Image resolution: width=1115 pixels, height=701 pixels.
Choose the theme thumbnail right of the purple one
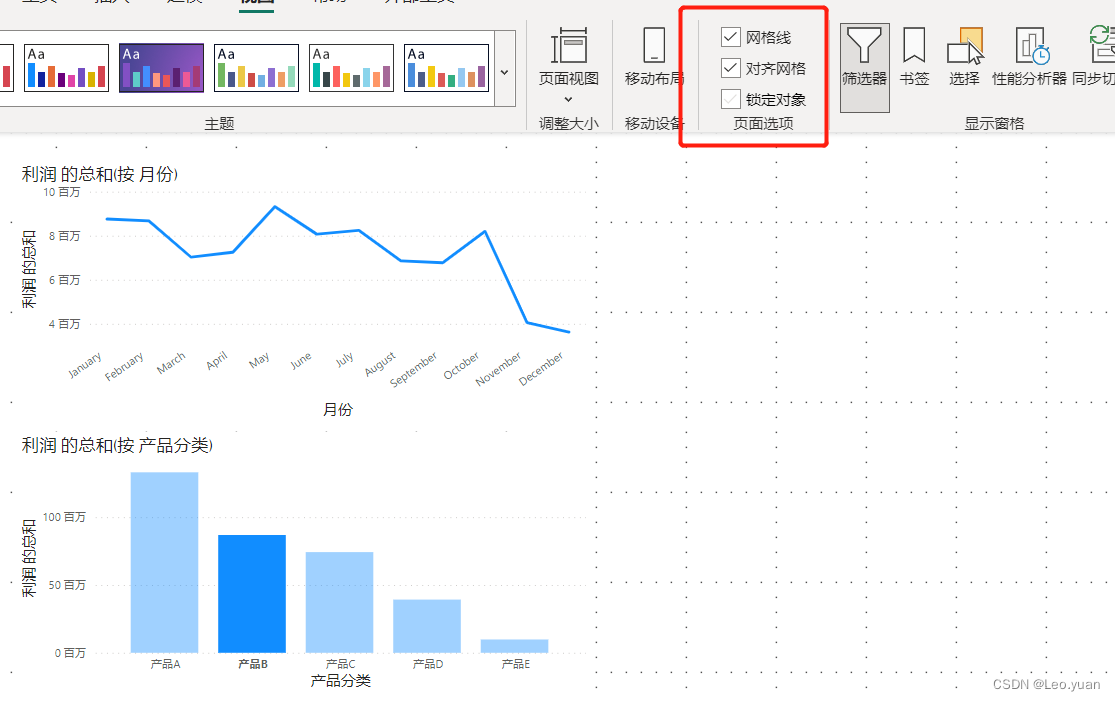pyautogui.click(x=257, y=68)
